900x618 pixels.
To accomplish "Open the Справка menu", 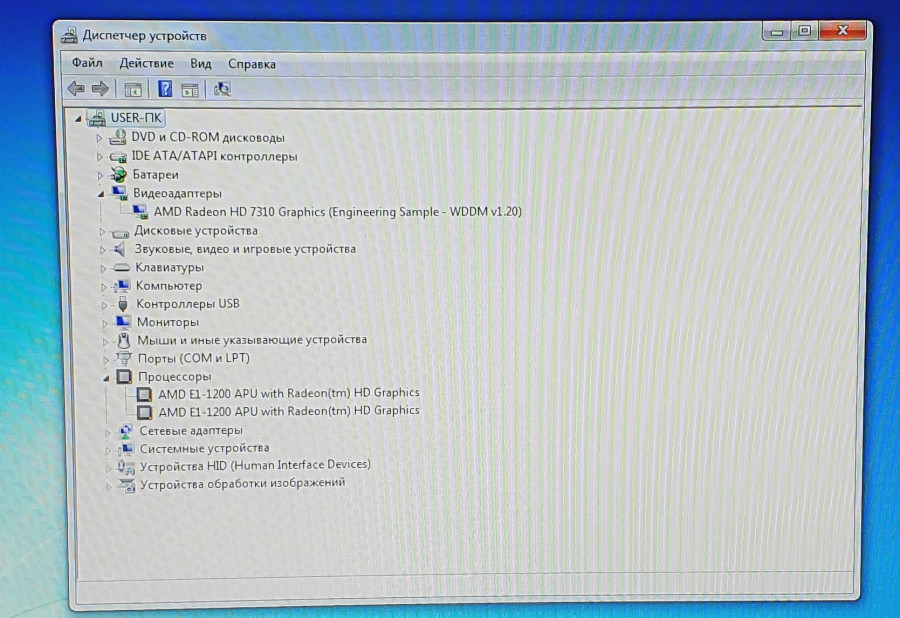I will tap(252, 64).
